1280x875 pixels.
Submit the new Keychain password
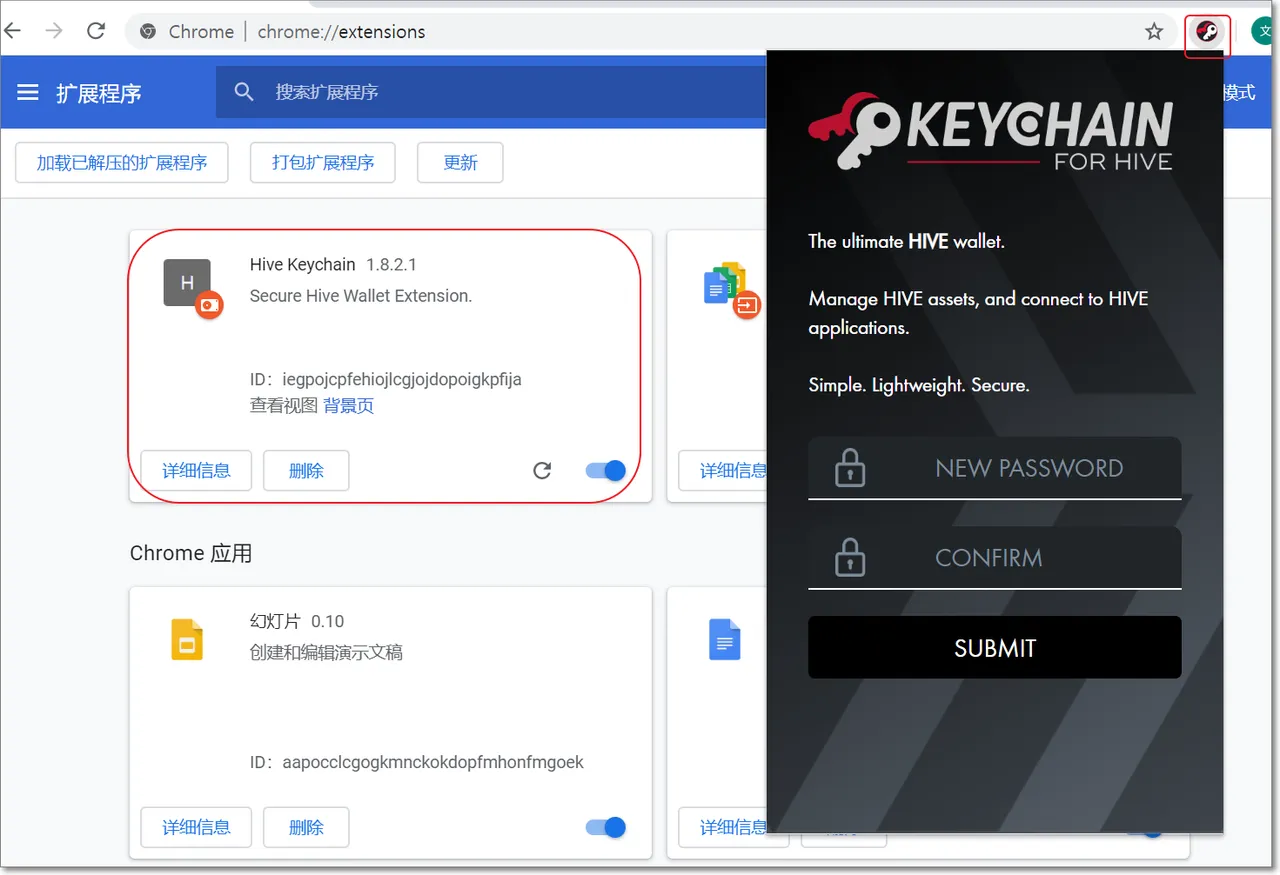tap(995, 648)
